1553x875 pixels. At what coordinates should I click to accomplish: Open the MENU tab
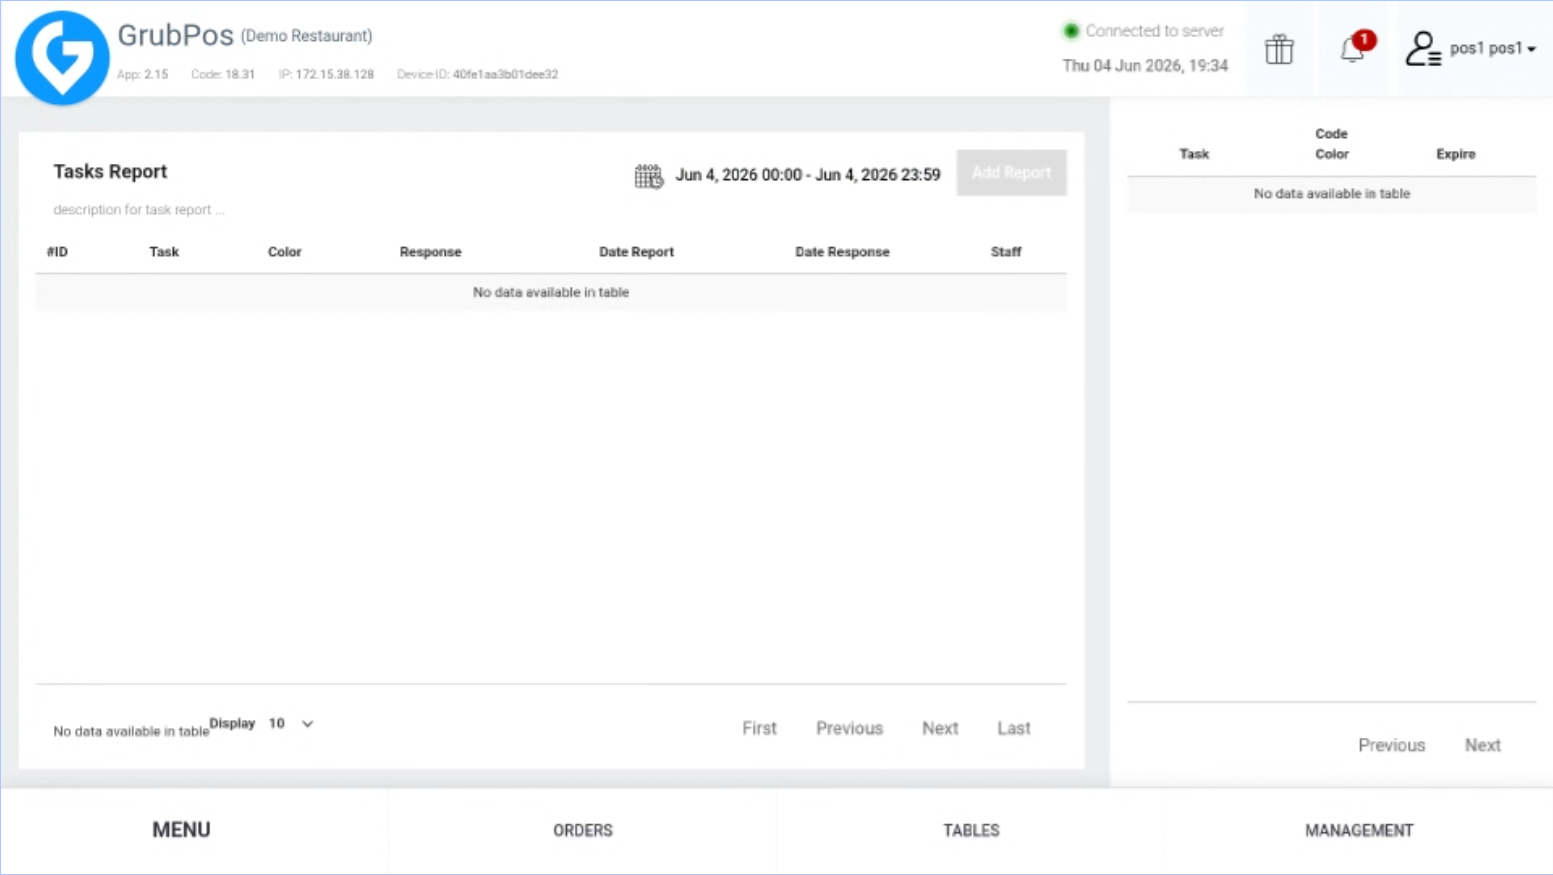point(181,830)
